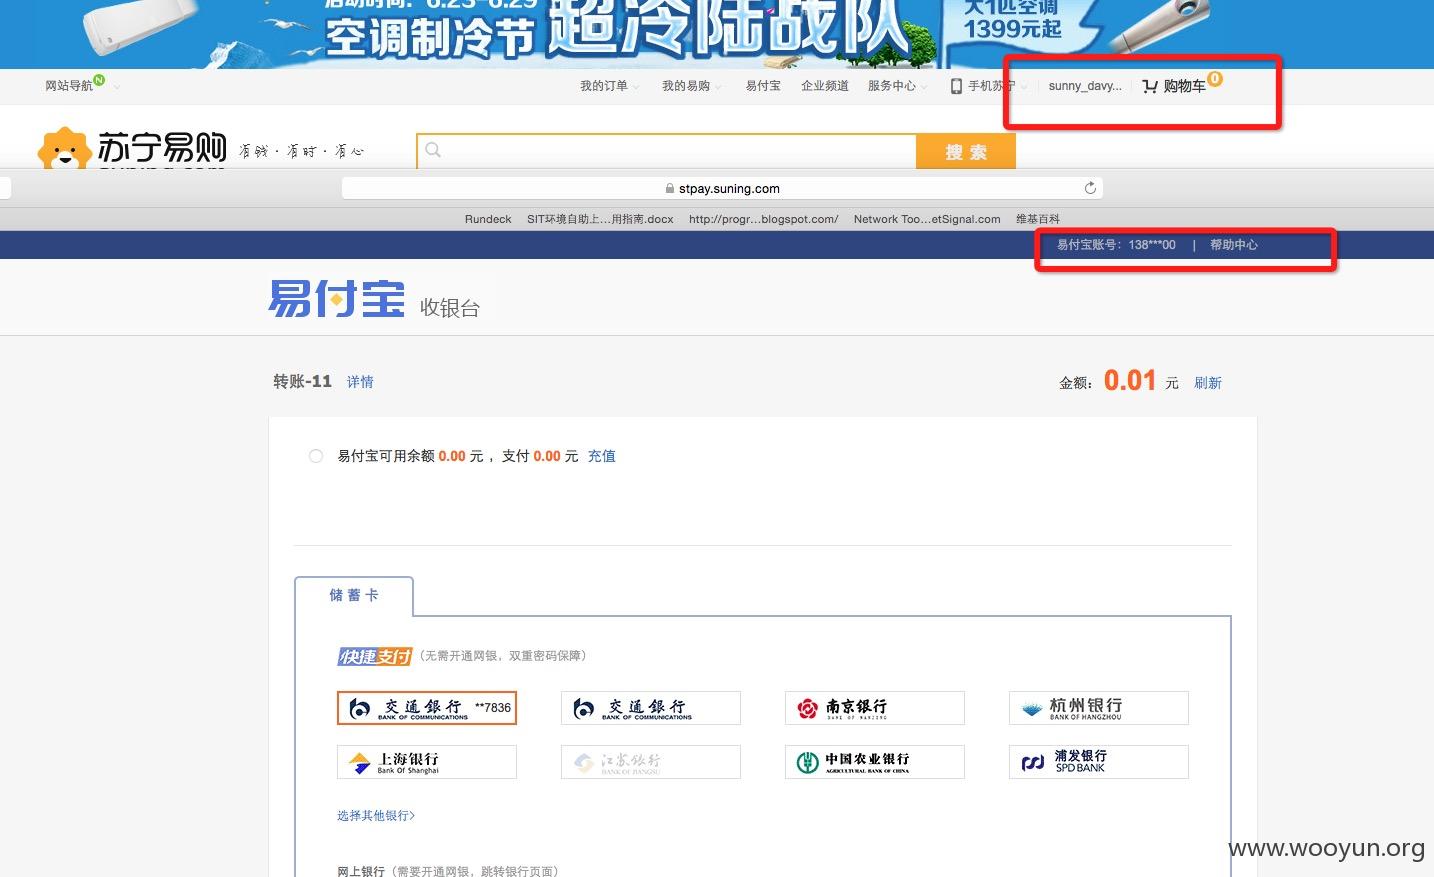
Task: Click the mobile phone icon near 手机苏宁
Action: click(956, 86)
